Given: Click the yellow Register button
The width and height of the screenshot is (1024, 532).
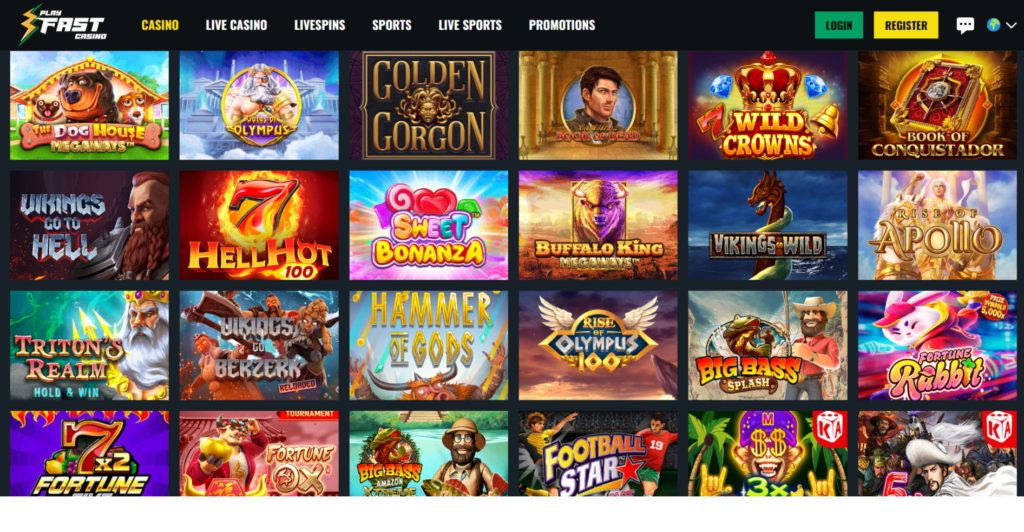Looking at the screenshot, I should 906,25.
